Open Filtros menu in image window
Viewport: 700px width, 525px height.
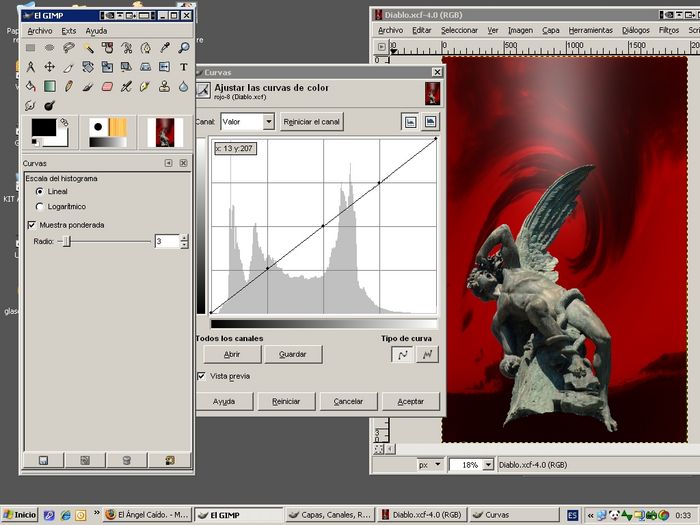tap(669, 30)
